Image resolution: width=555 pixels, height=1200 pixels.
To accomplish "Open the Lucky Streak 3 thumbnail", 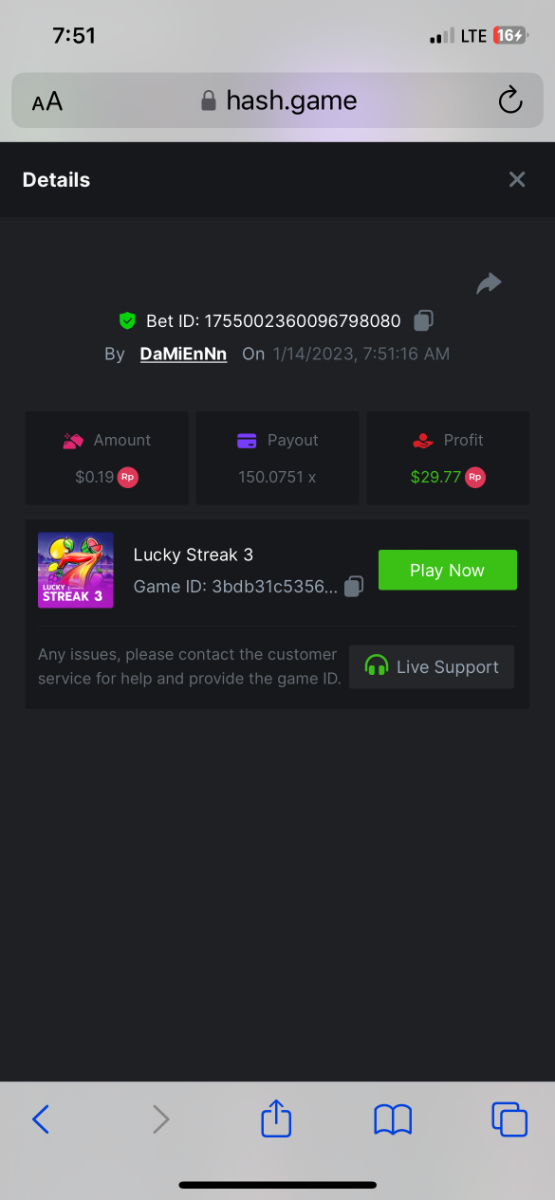I will pyautogui.click(x=76, y=570).
